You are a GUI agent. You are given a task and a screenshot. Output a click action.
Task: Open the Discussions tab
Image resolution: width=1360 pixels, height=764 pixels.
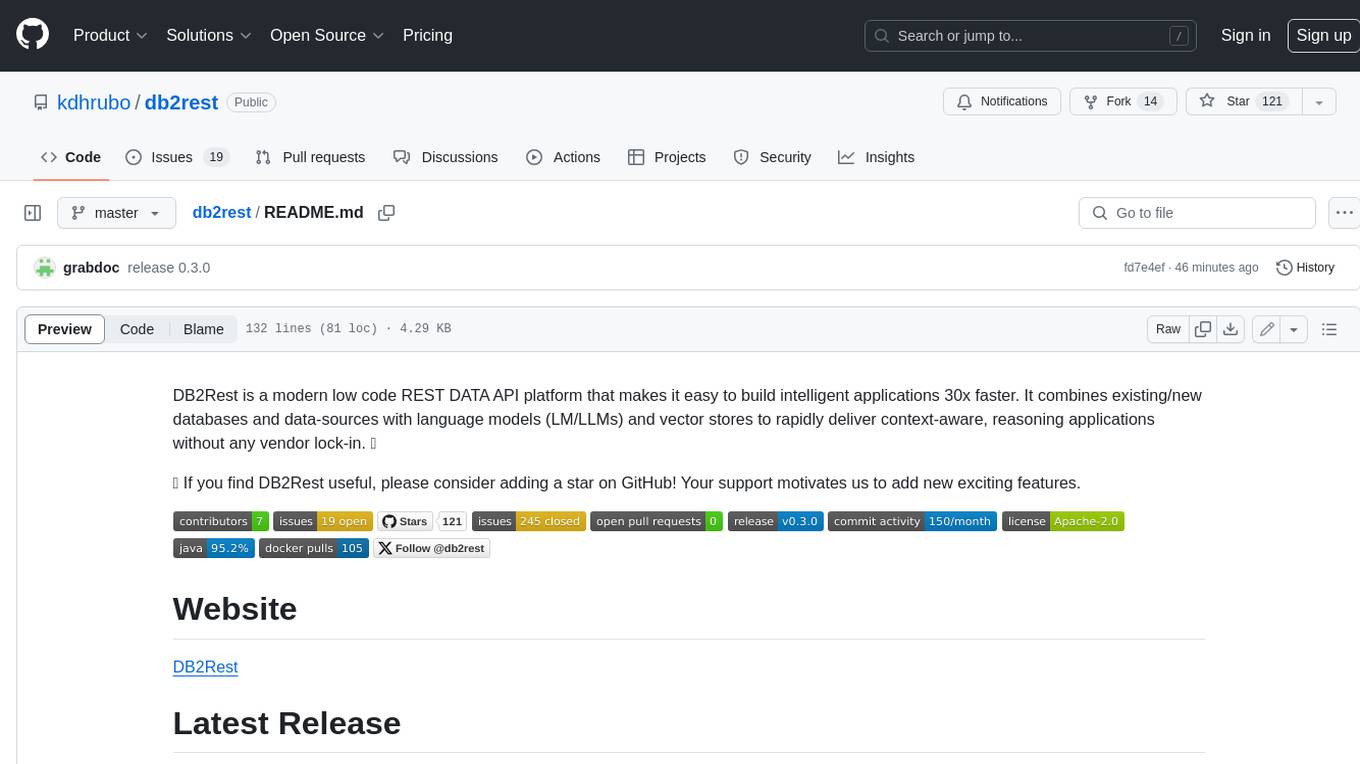tap(445, 157)
